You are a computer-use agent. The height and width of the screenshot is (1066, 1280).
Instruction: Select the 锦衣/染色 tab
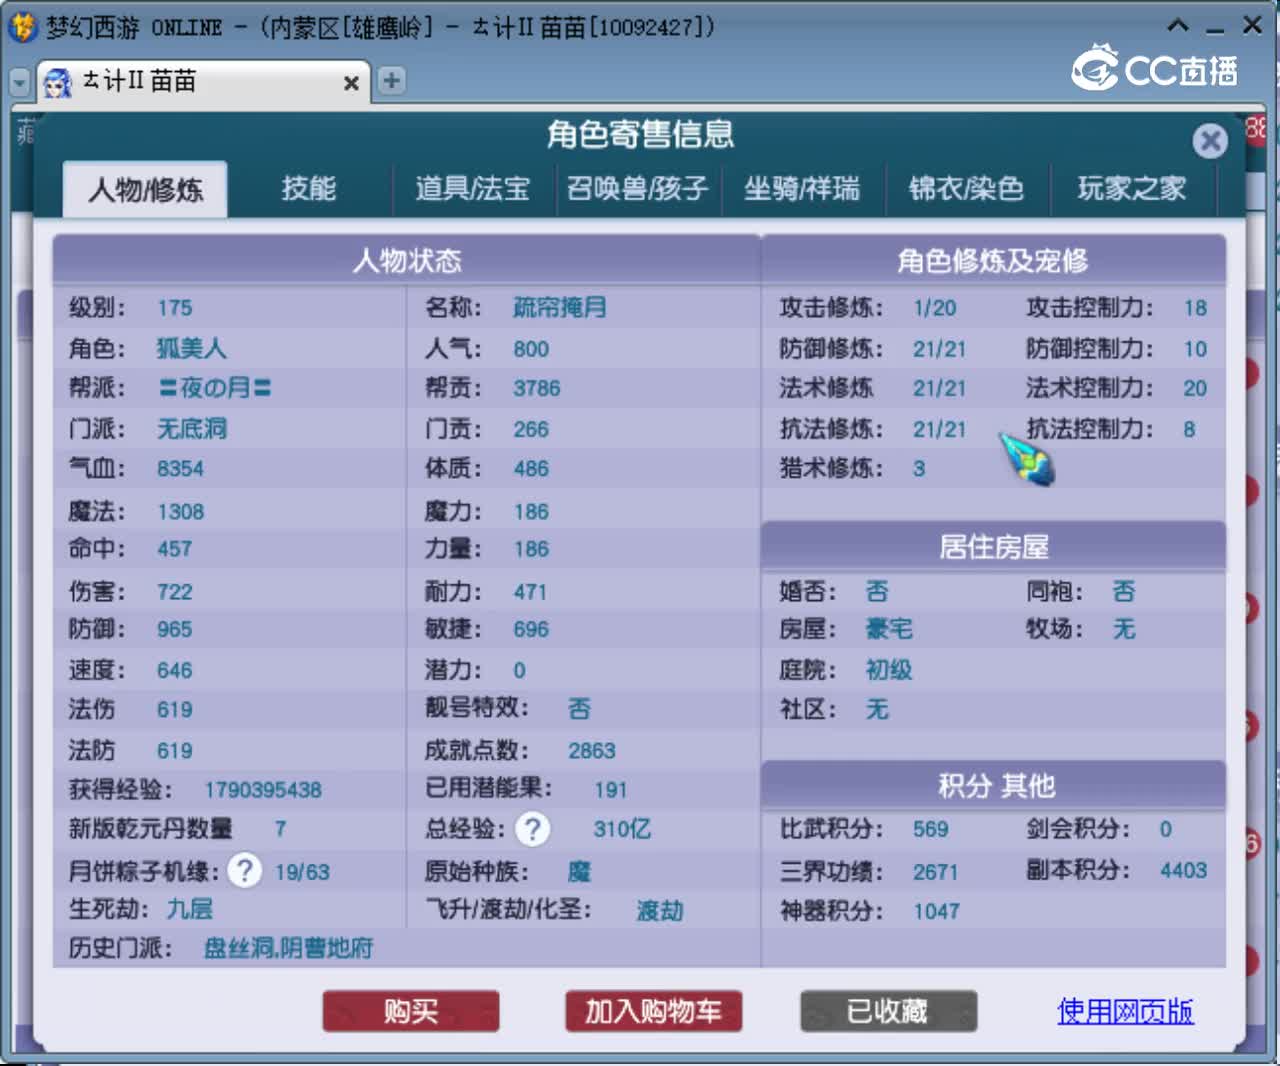pyautogui.click(x=966, y=188)
